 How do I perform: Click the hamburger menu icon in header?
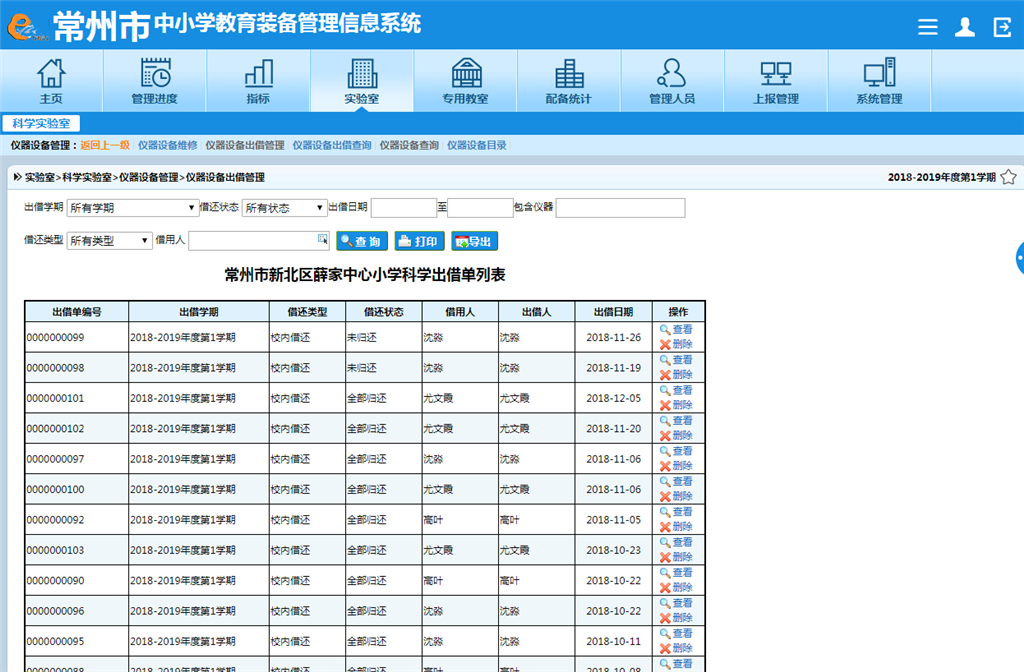927,27
